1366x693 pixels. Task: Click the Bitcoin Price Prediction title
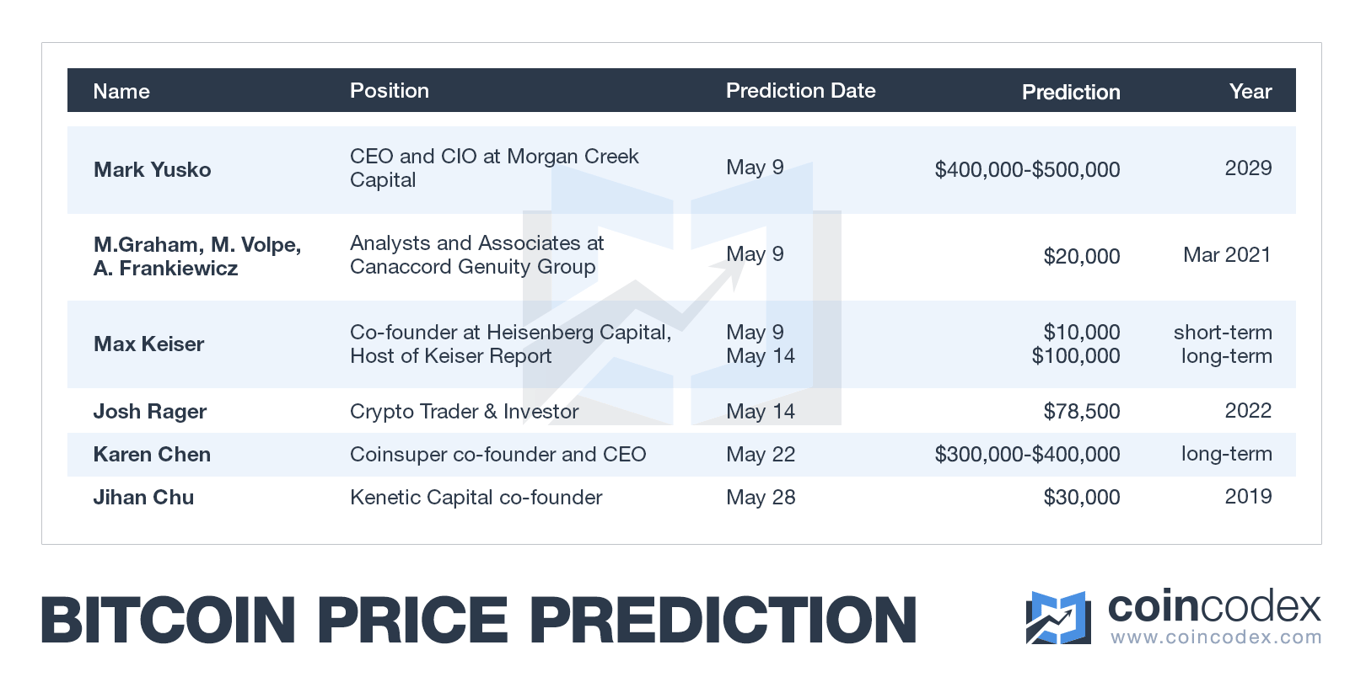point(479,620)
